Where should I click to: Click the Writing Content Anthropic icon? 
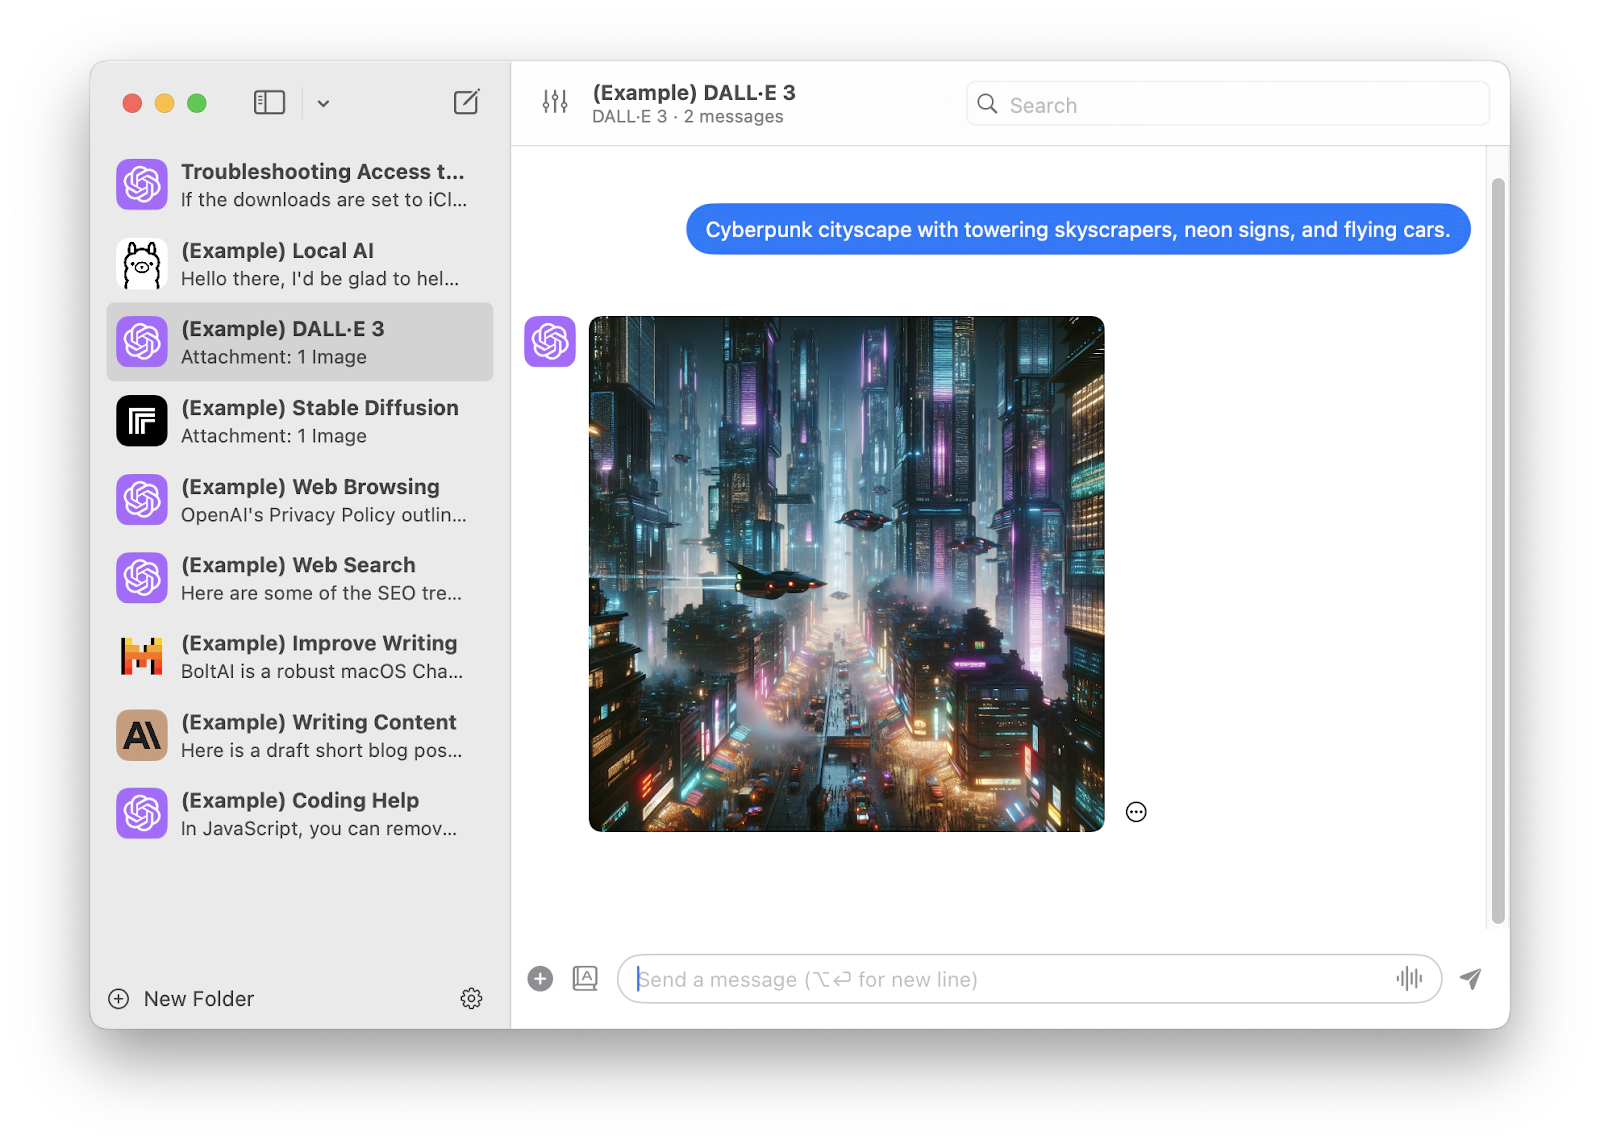(142, 735)
